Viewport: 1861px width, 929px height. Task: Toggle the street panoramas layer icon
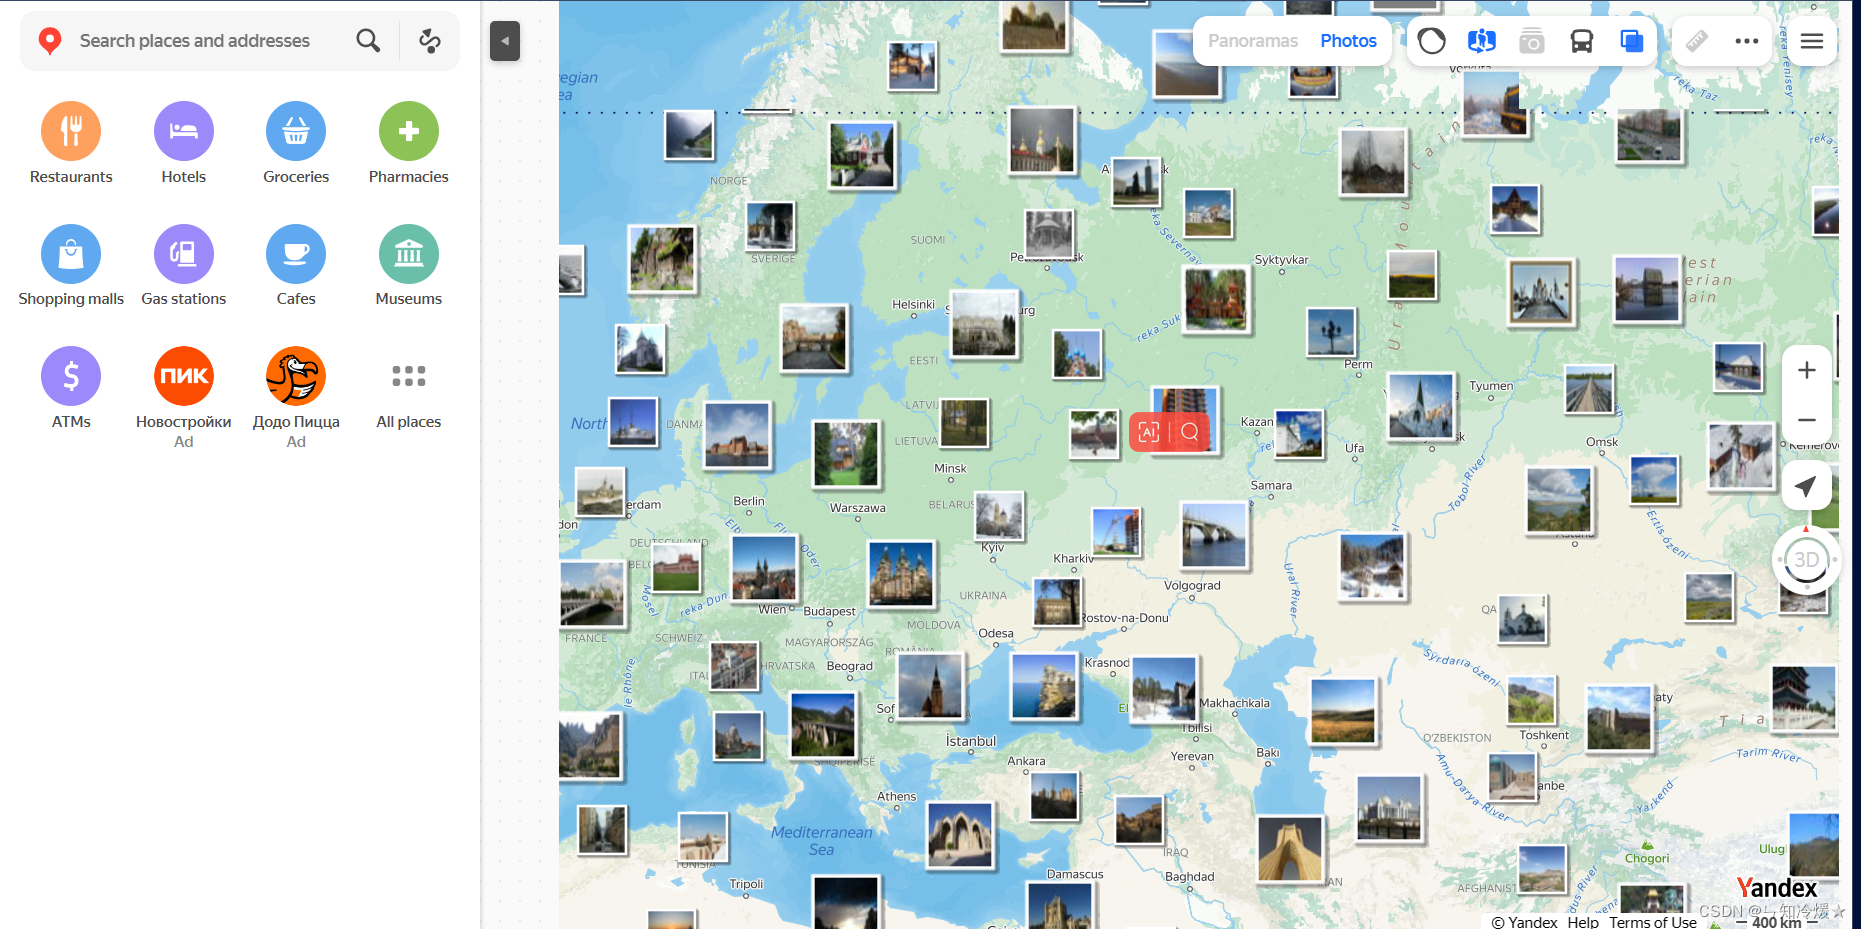(x=1482, y=41)
